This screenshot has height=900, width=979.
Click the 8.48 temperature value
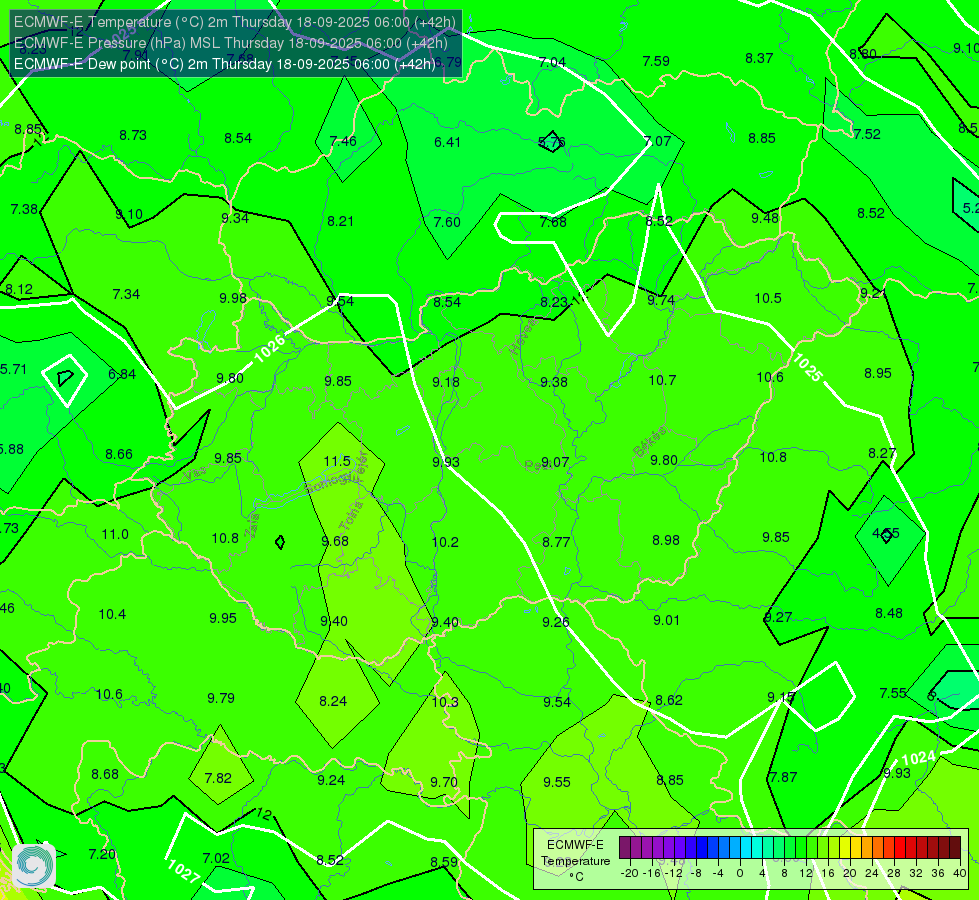point(888,613)
